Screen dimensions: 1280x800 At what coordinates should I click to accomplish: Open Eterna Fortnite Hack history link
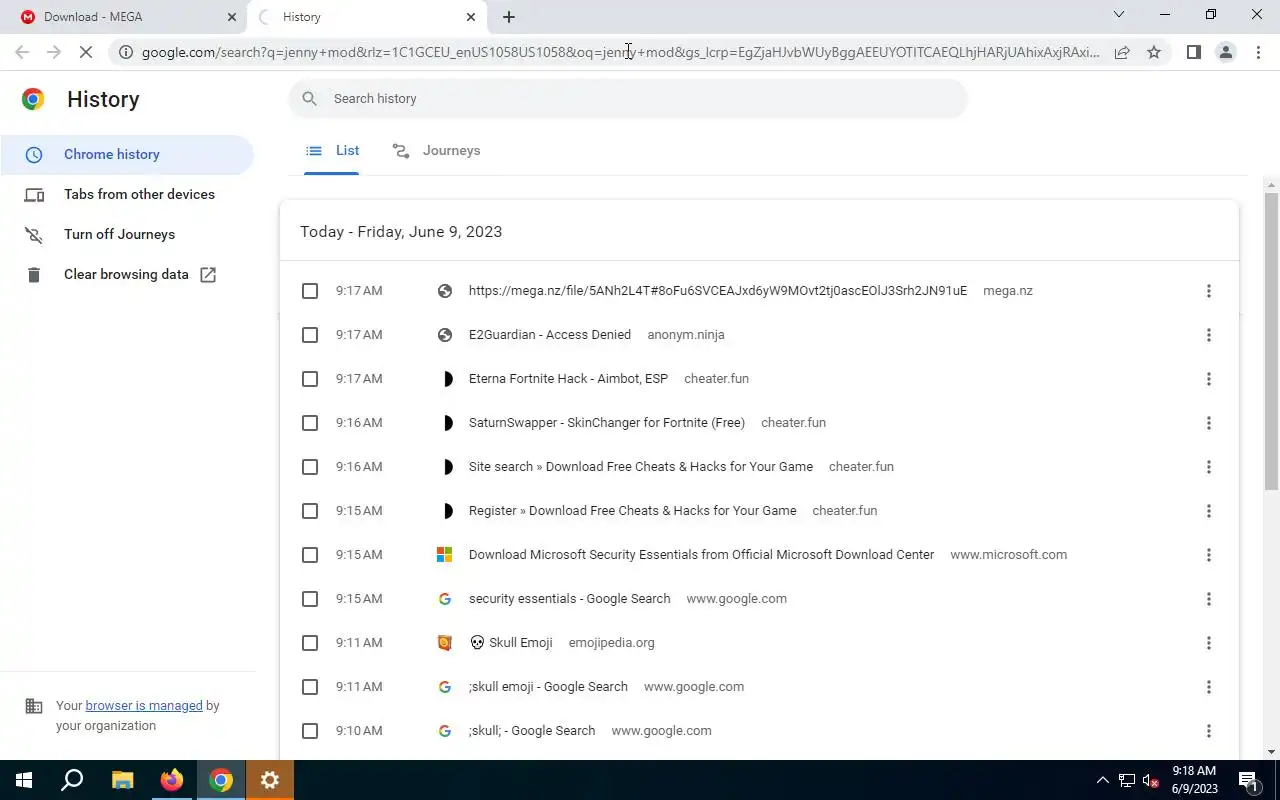tap(568, 379)
